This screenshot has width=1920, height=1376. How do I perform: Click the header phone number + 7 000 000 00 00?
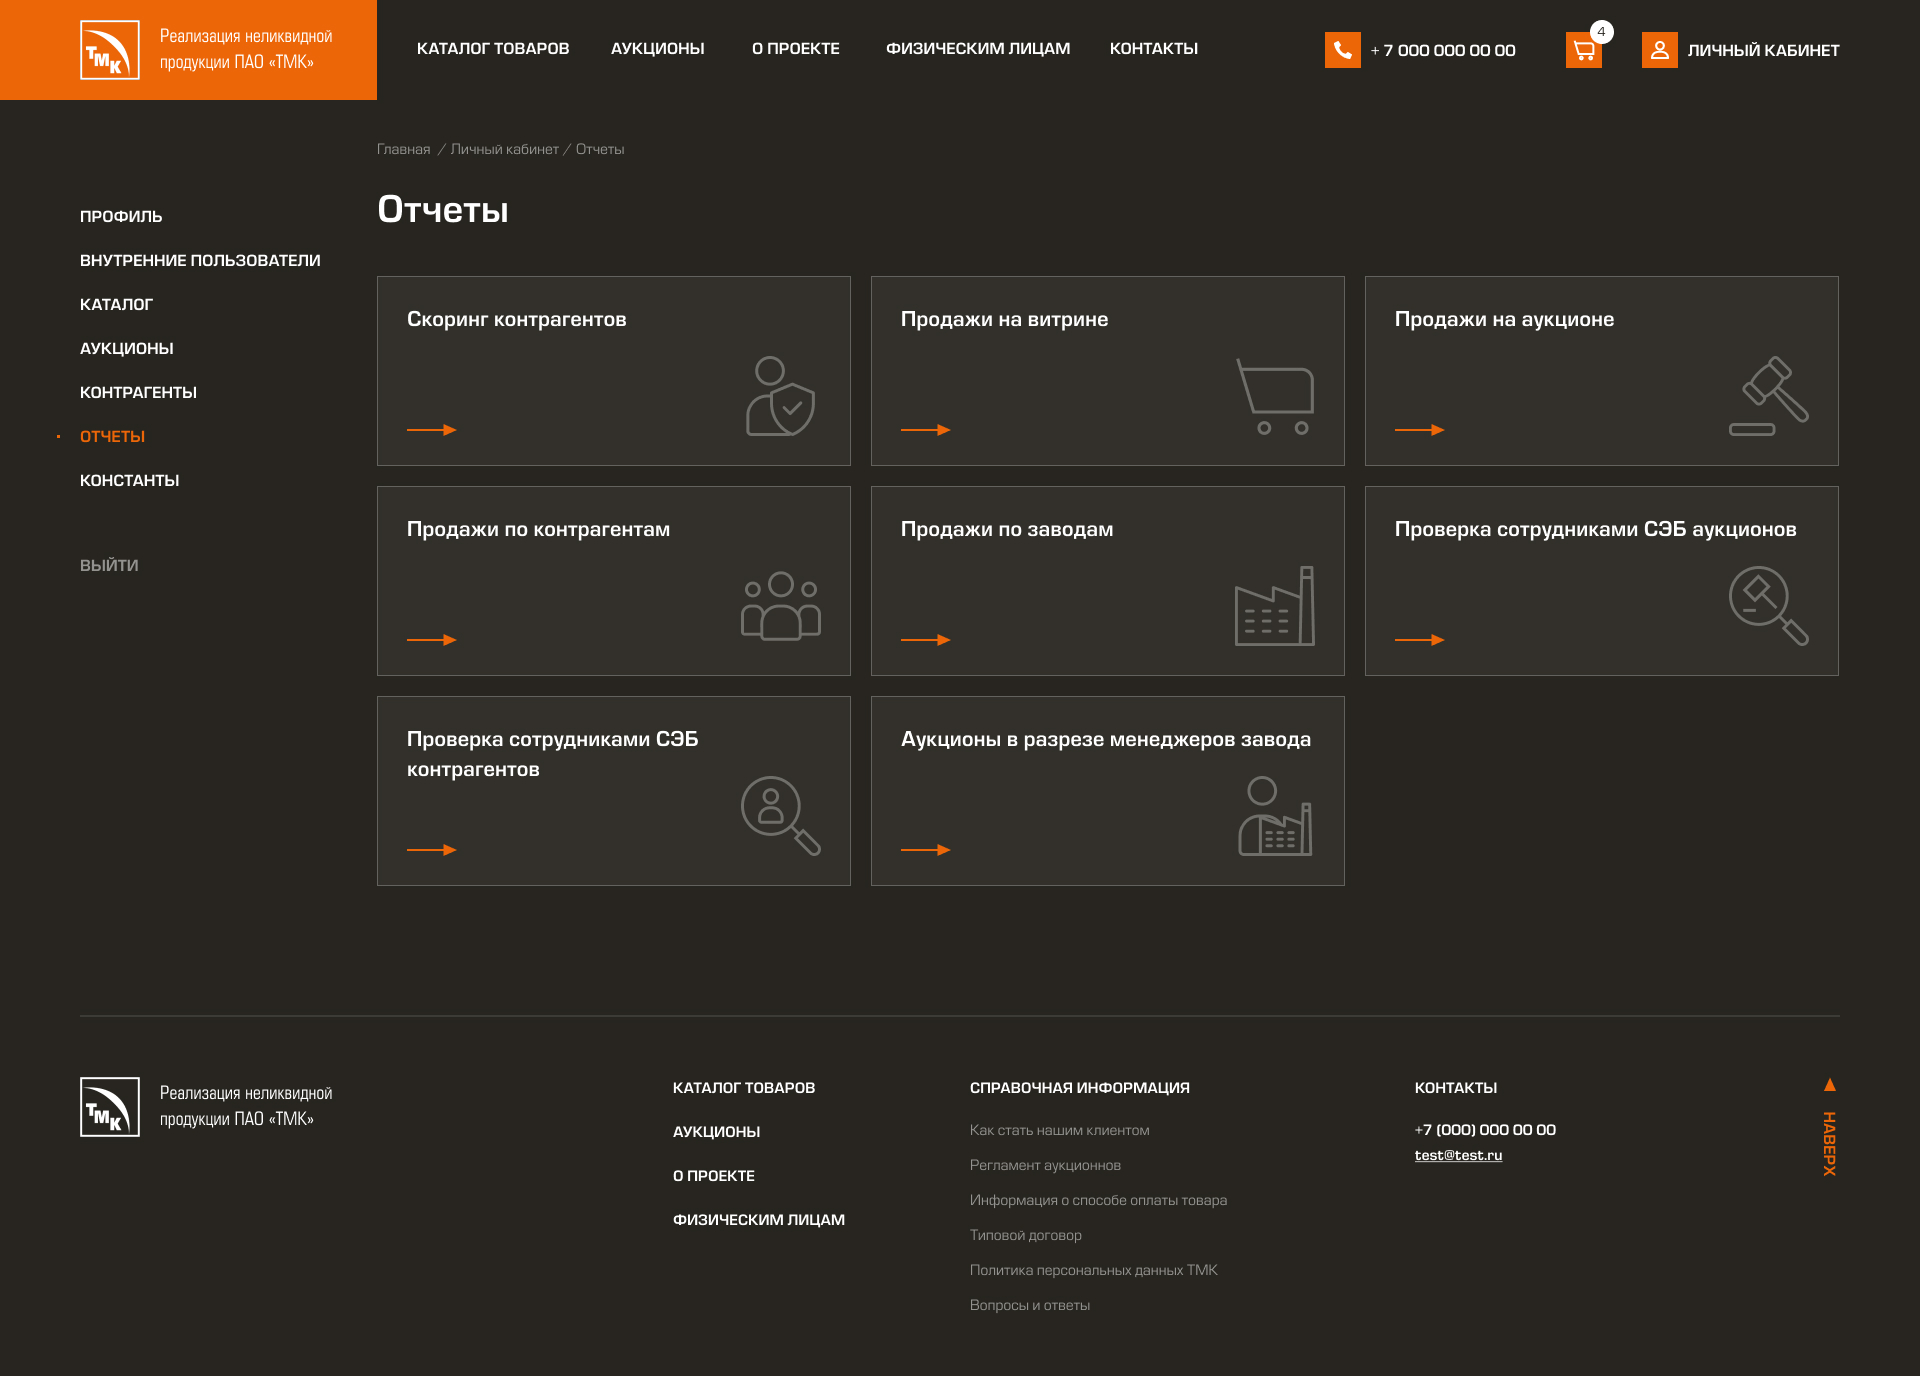(1443, 50)
